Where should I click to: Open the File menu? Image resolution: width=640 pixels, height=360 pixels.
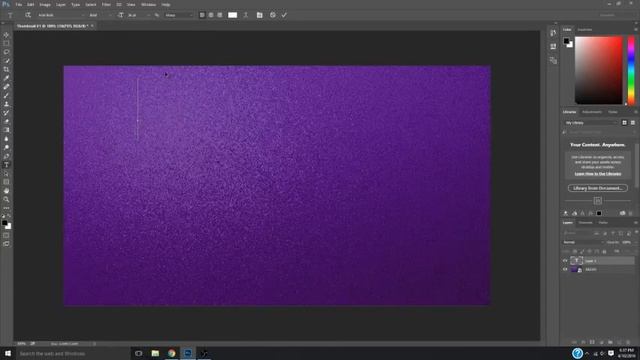point(19,4)
